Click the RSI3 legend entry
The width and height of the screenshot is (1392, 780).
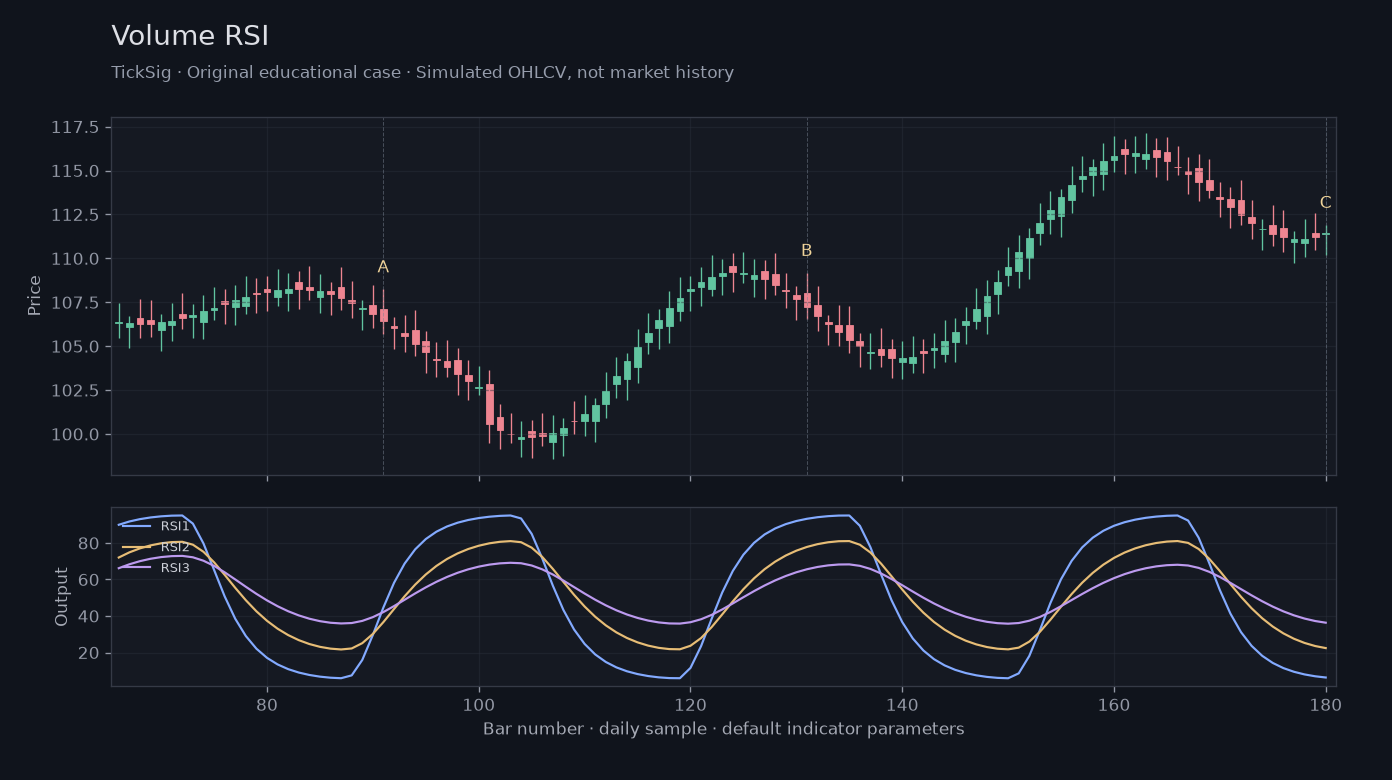click(155, 568)
